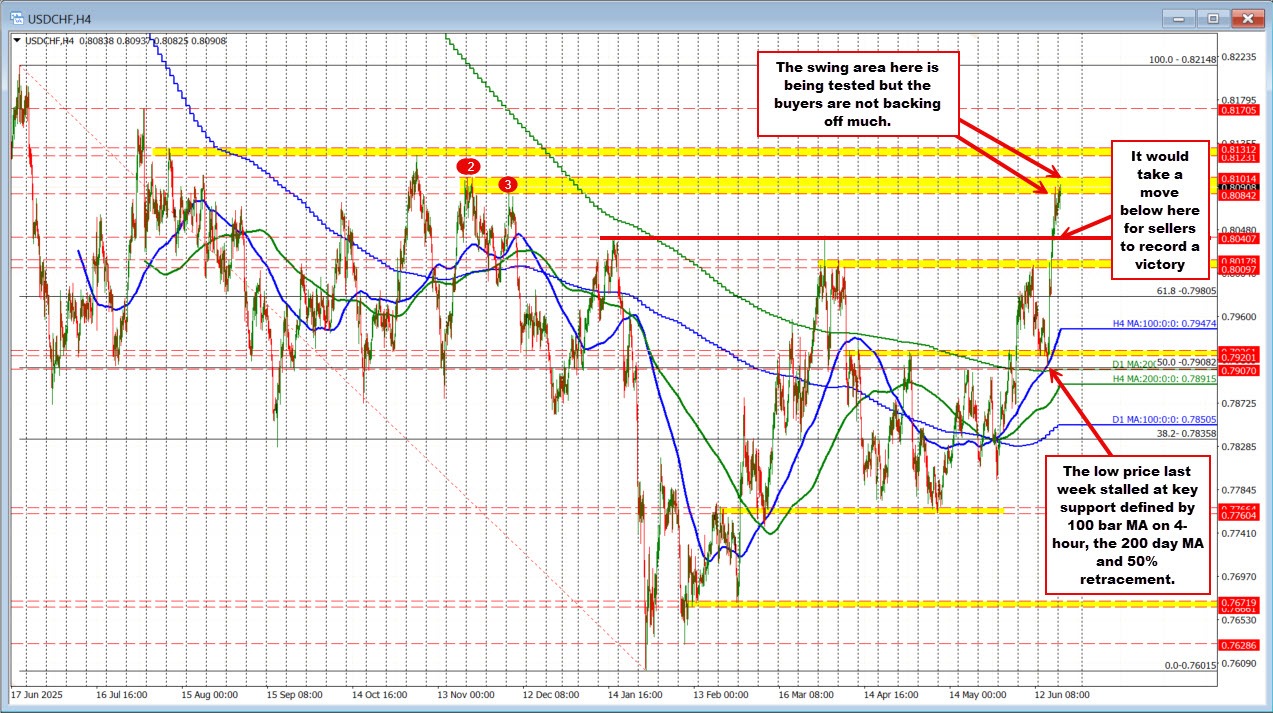1273x713 pixels.
Task: Click the 0.76090 price scale value
Action: point(1239,663)
